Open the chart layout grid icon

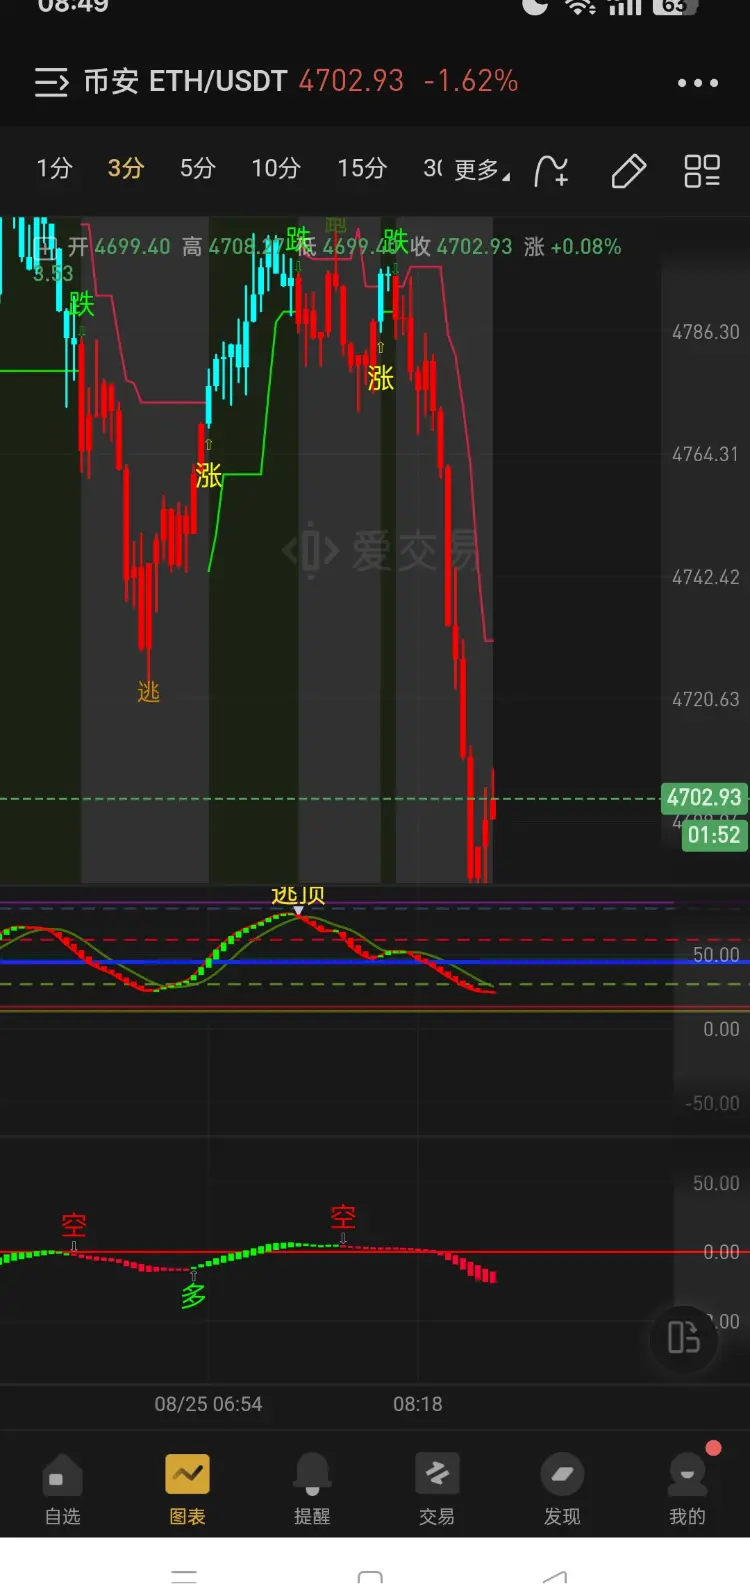point(702,171)
